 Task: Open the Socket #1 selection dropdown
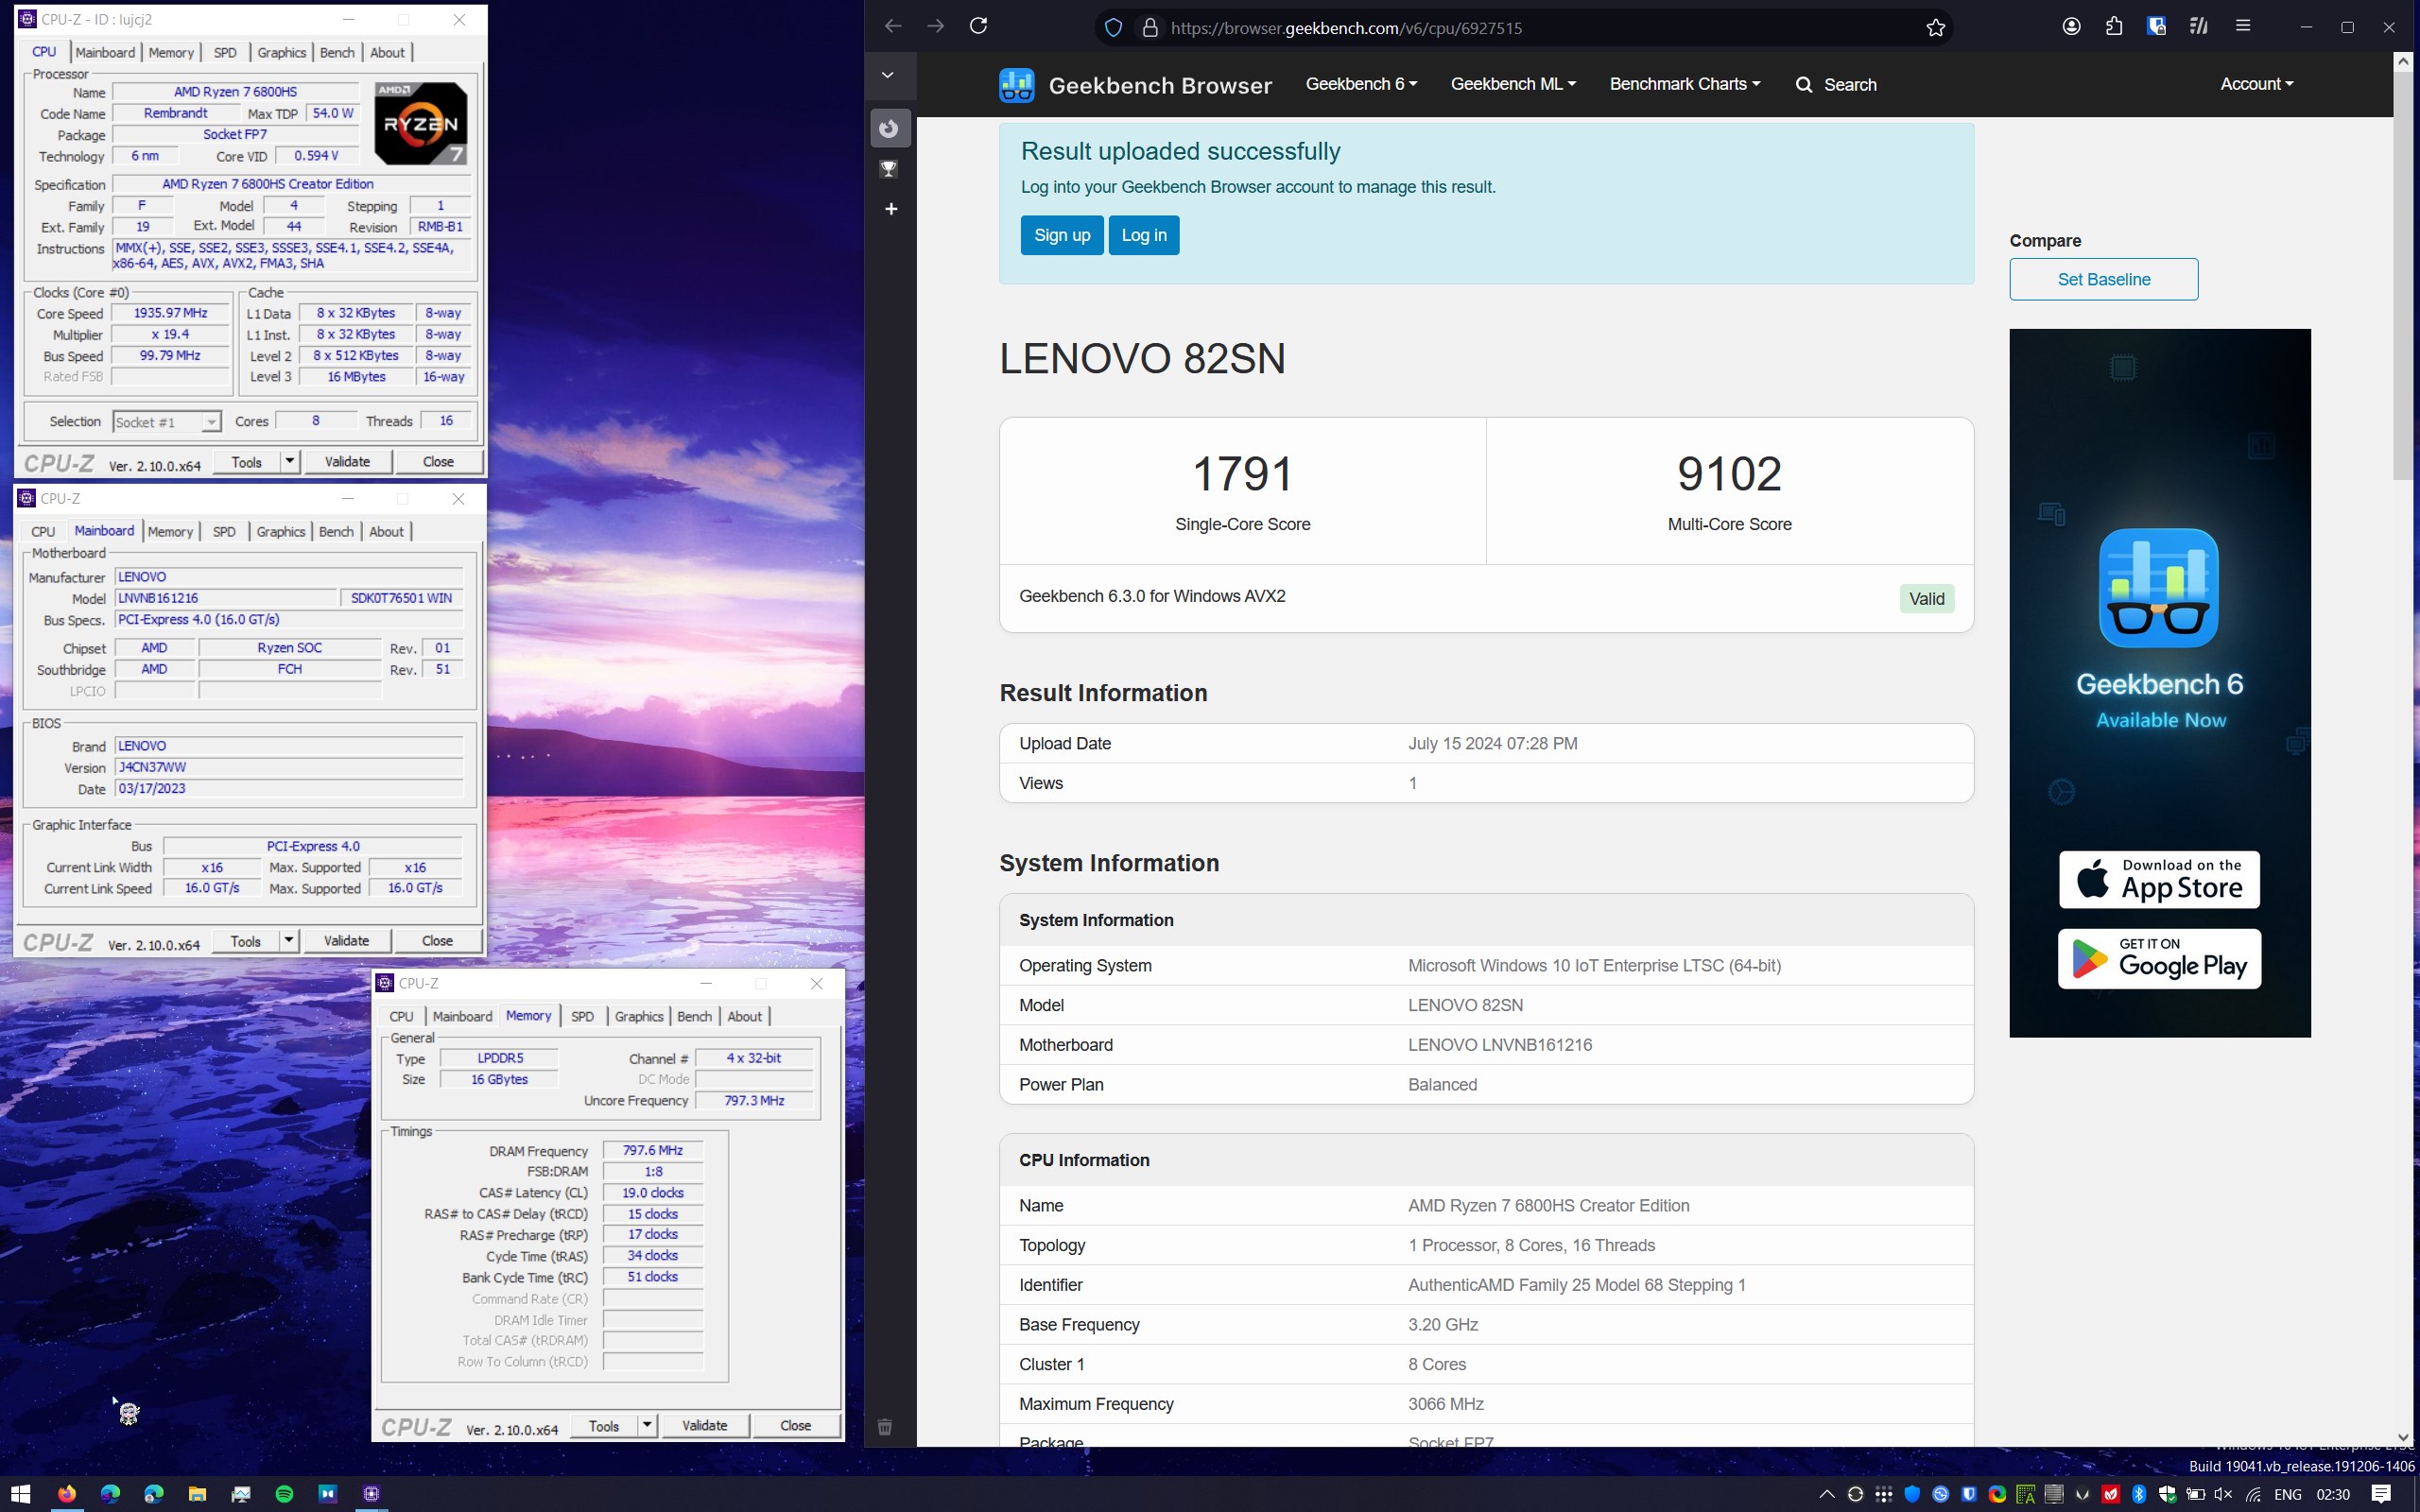(166, 422)
